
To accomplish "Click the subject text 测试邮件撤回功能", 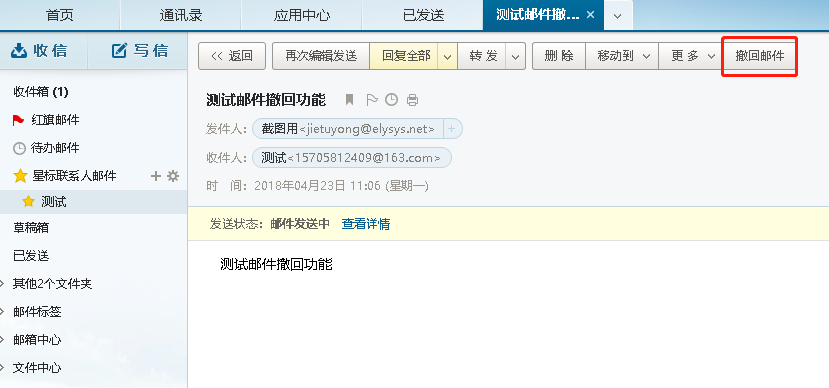I will click(x=266, y=99).
